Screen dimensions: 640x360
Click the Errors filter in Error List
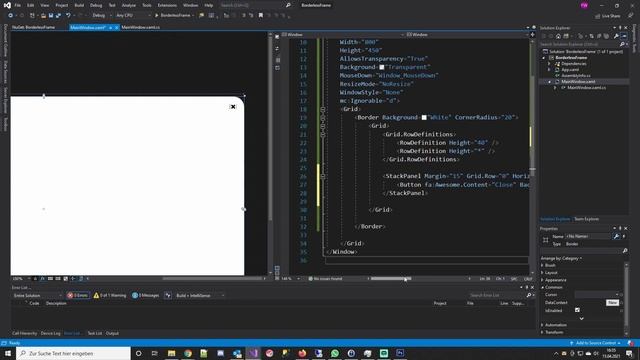pos(78,295)
